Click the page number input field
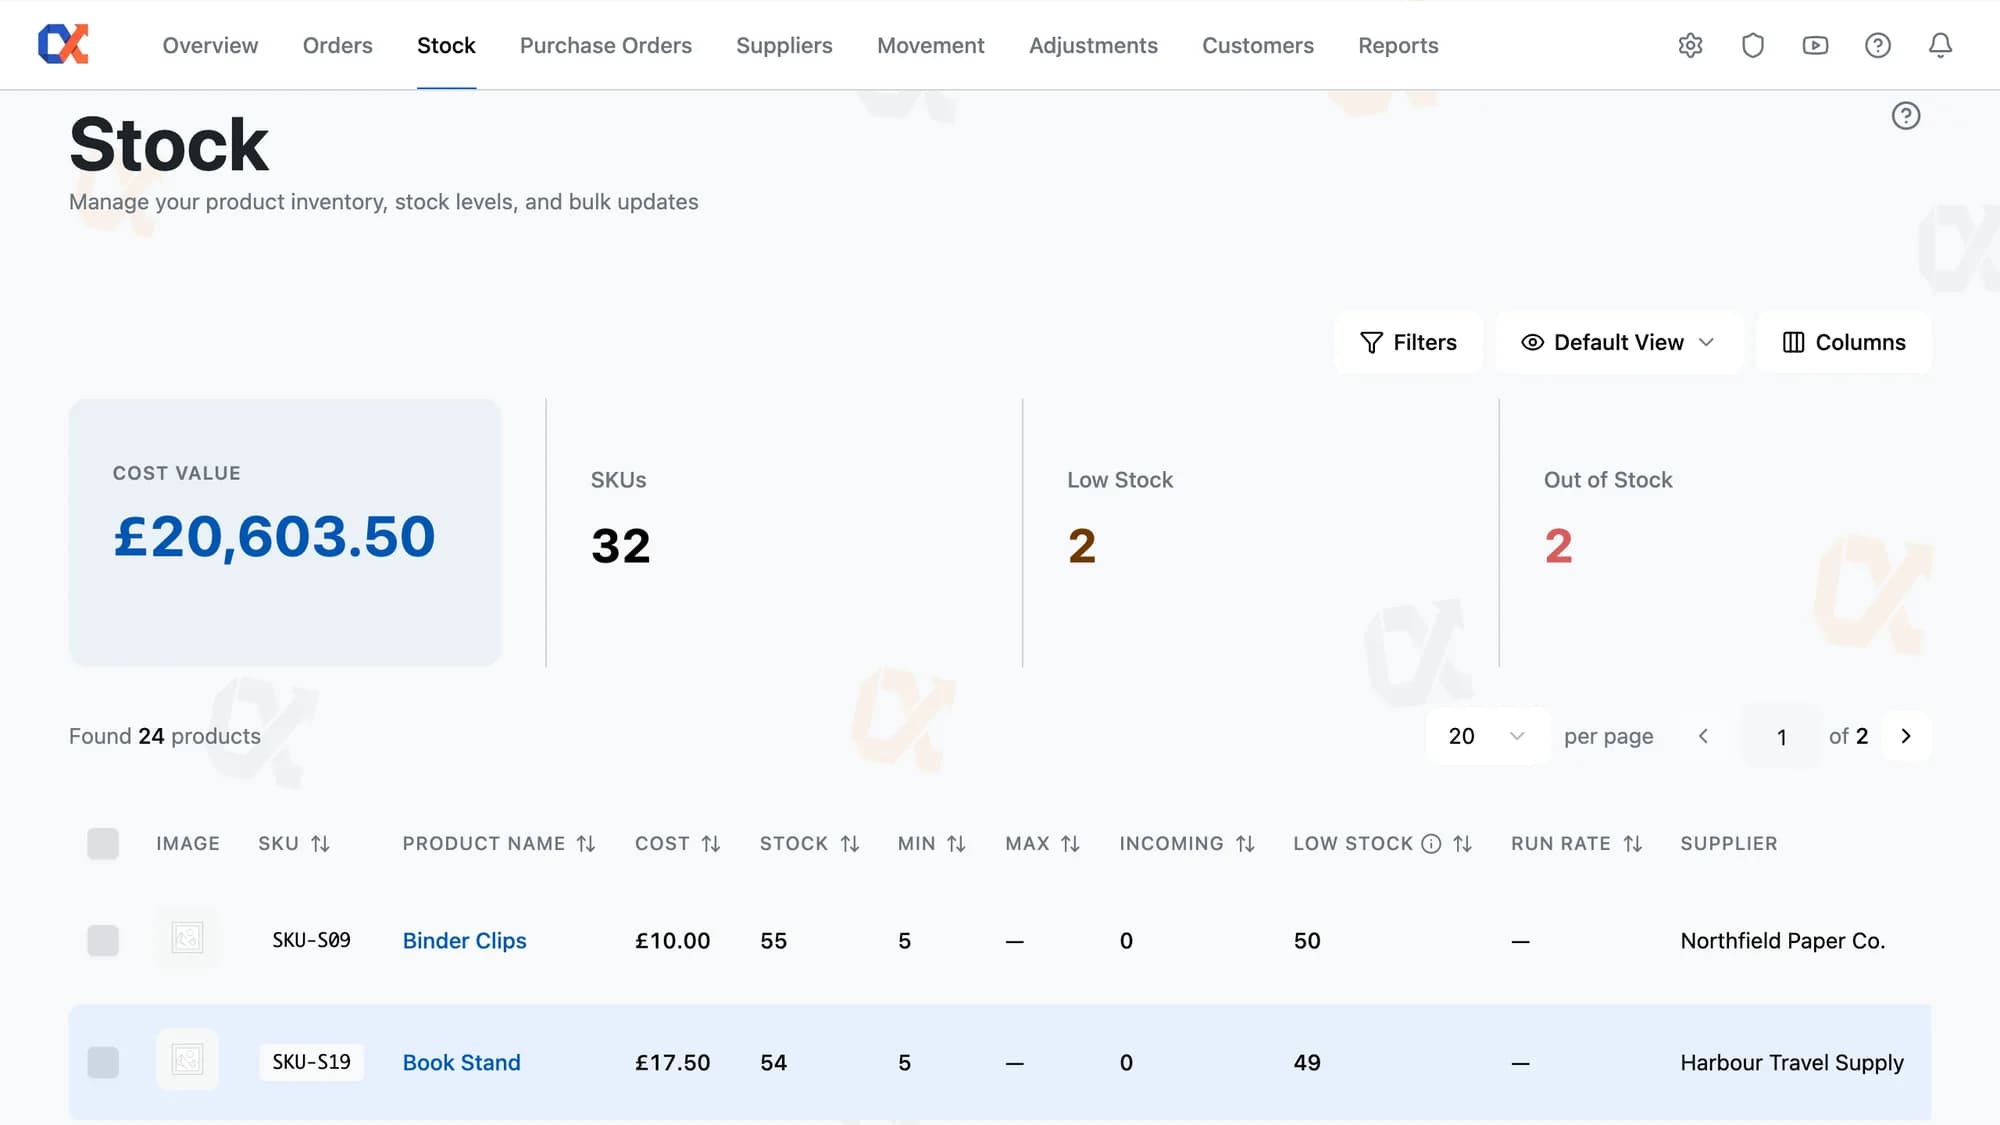This screenshot has height=1125, width=2000. point(1781,737)
